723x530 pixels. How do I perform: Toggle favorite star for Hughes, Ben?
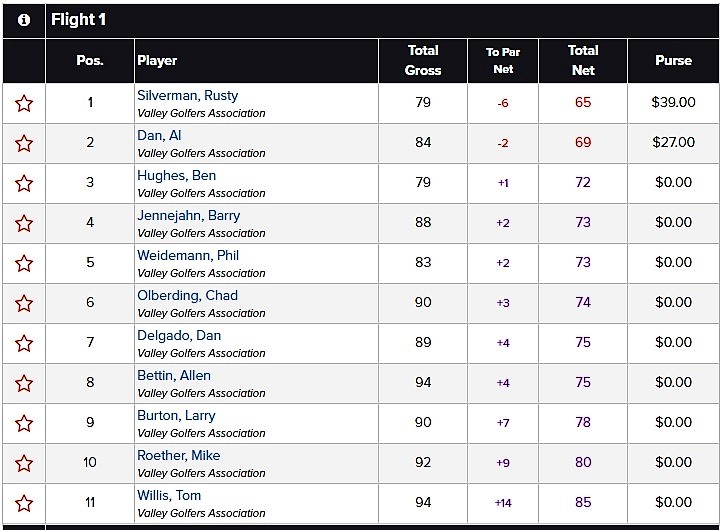[24, 184]
